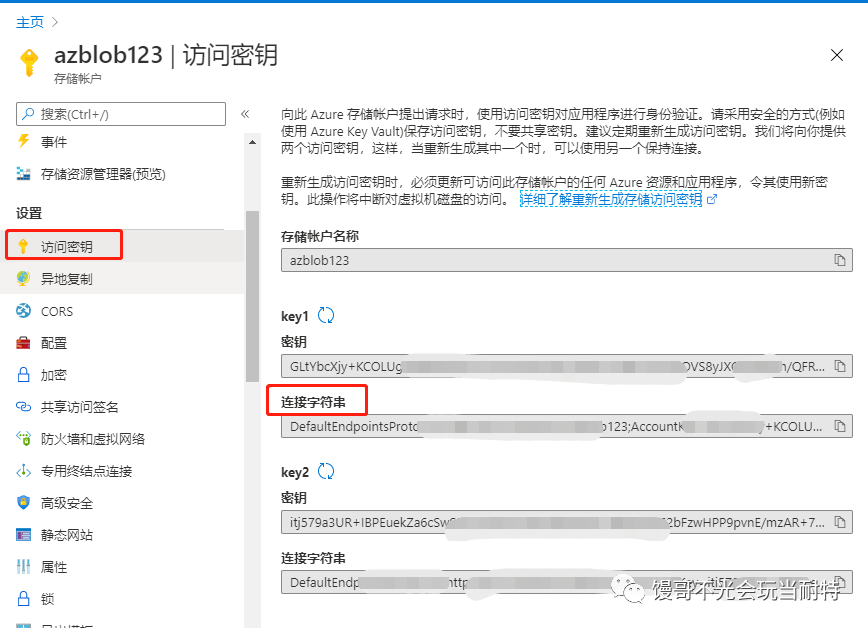Viewport: 868px width, 628px height.
Task: Click the search box 搜索(Ctrl+/)
Action: 121,114
